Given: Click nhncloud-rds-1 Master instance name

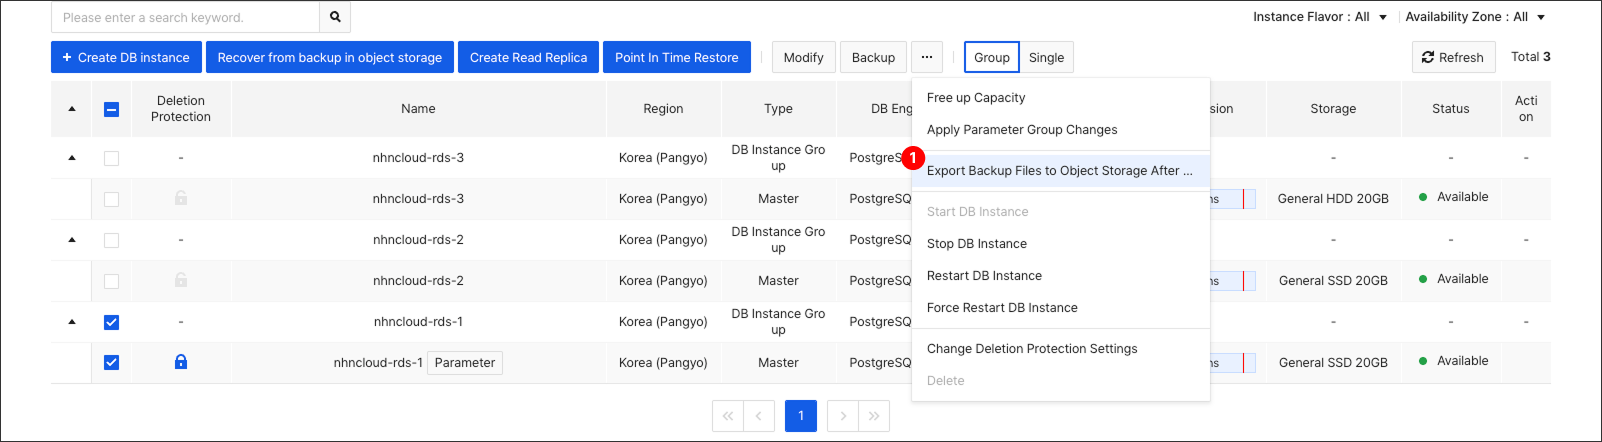Looking at the screenshot, I should [378, 363].
